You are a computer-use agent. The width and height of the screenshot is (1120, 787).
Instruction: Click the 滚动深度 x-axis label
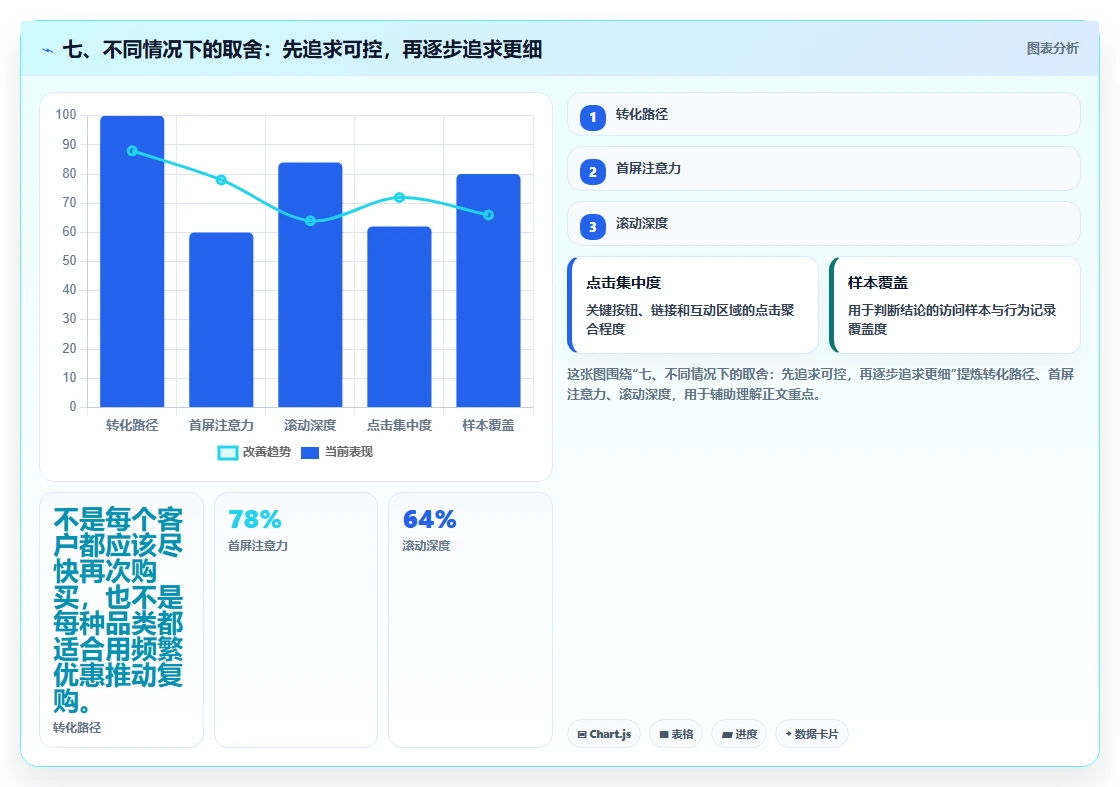coord(310,426)
